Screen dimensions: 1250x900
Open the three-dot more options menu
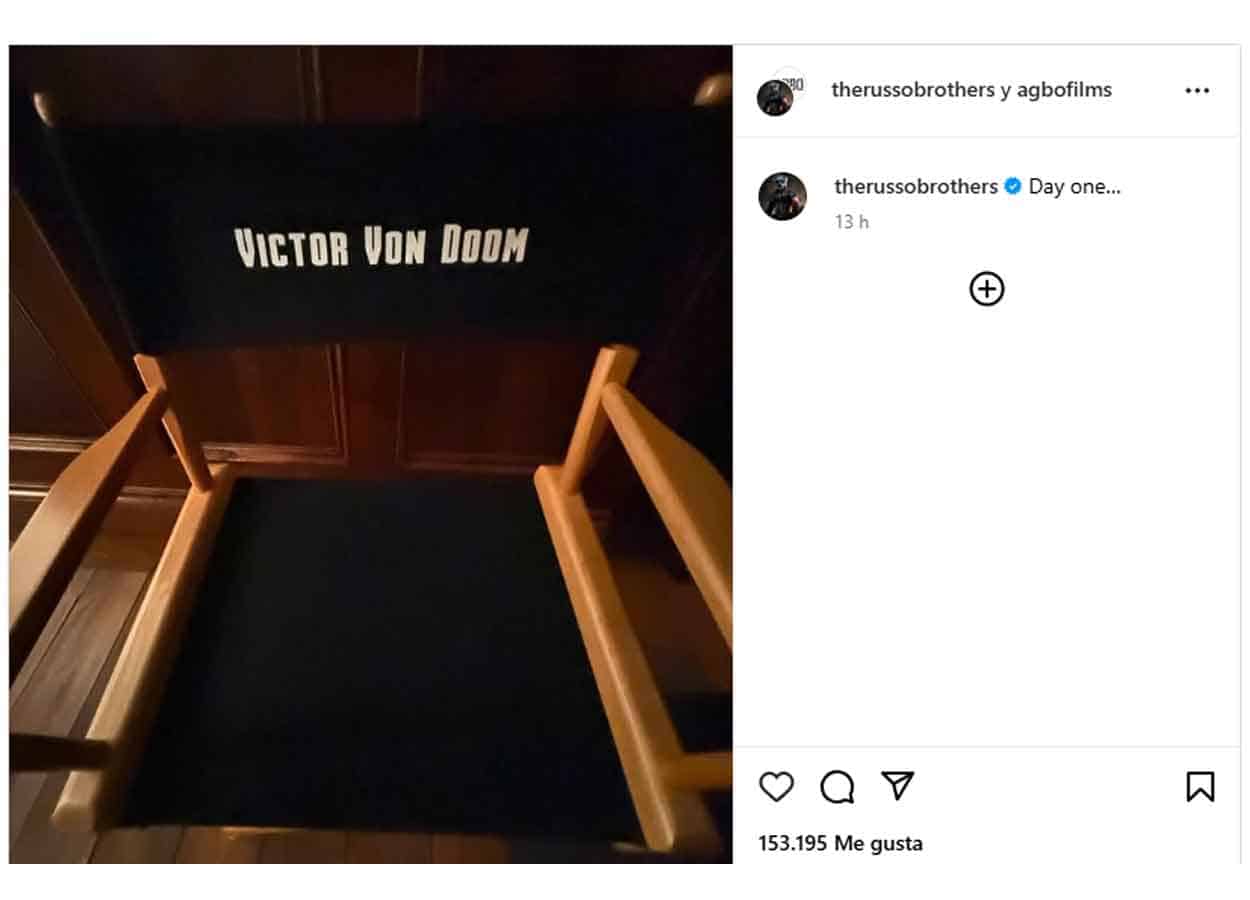pos(1197,91)
